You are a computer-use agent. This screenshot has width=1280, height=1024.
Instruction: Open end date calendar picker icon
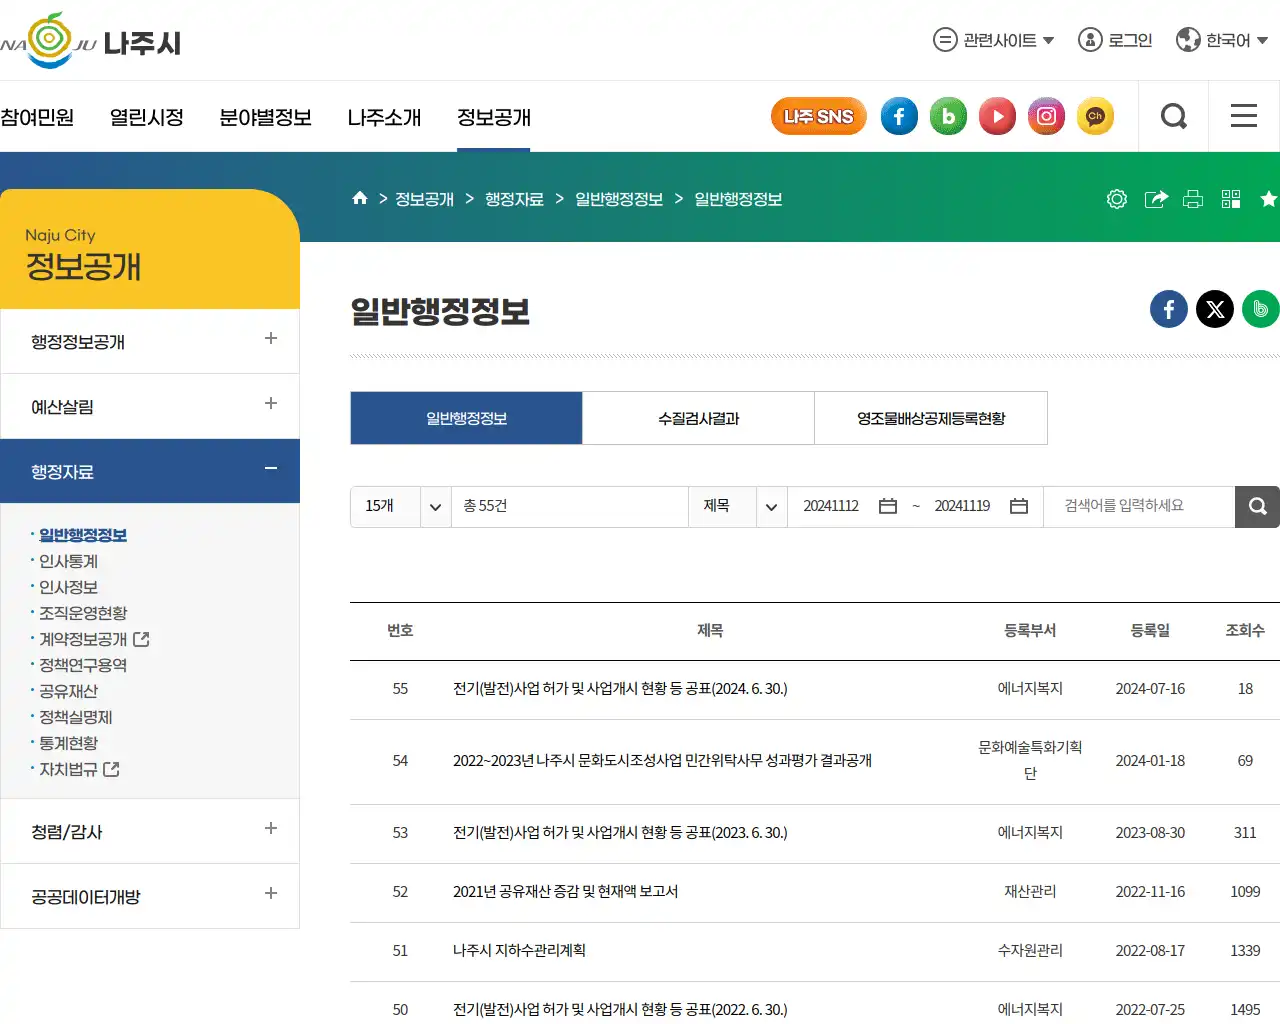pos(1019,506)
